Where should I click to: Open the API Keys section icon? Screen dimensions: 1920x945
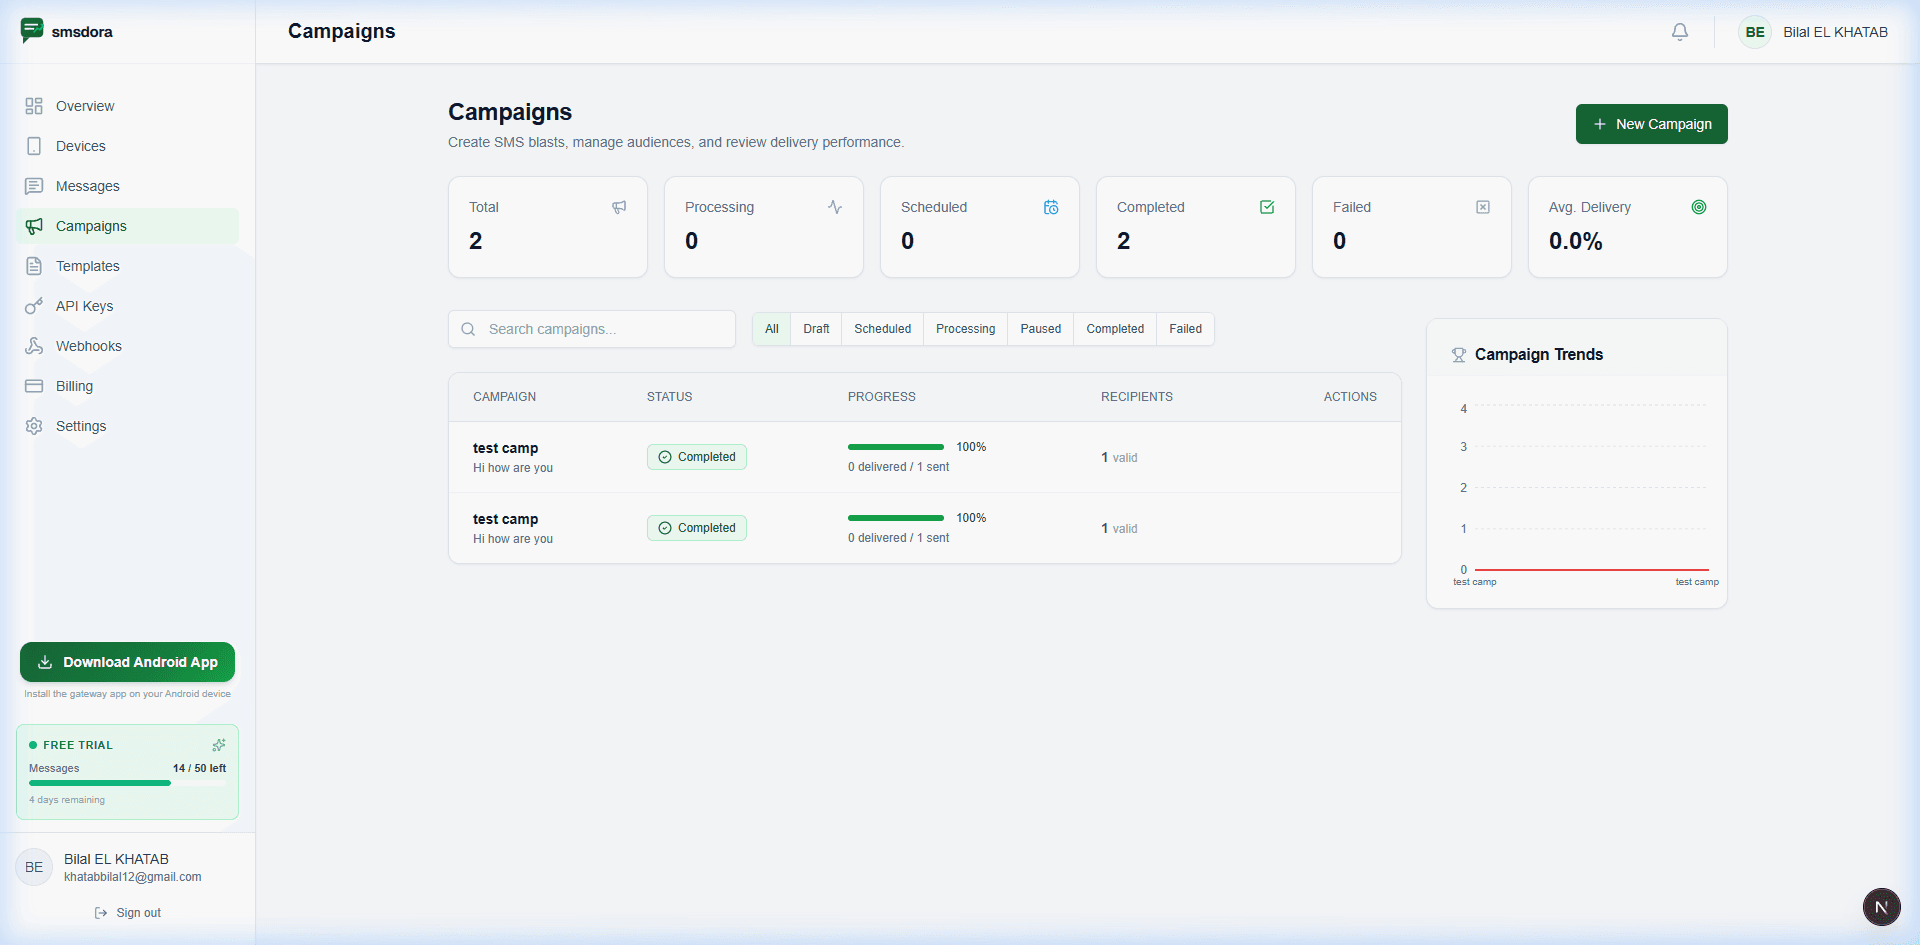pyautogui.click(x=34, y=306)
